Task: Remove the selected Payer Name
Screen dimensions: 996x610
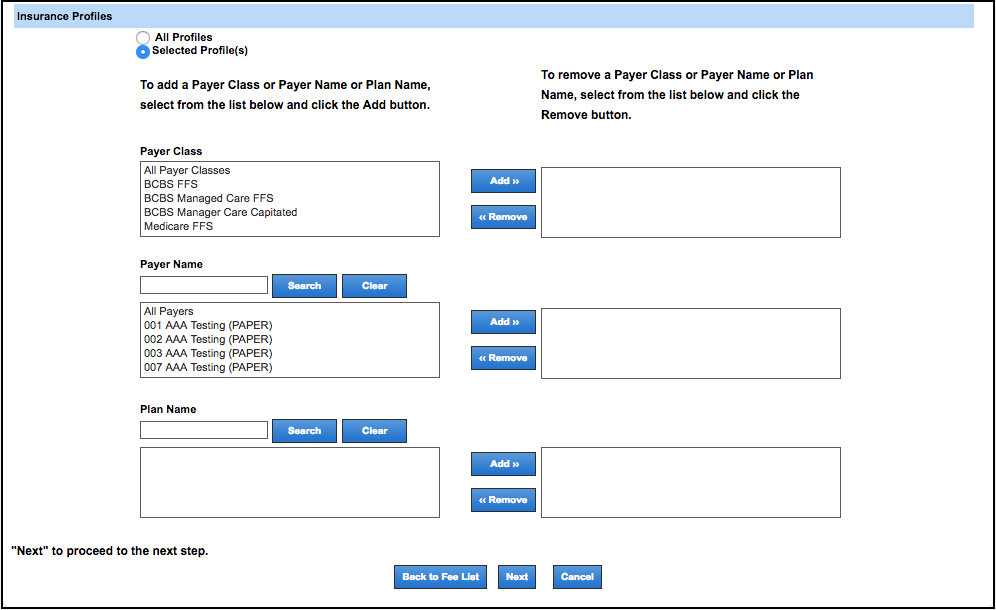Action: click(504, 358)
